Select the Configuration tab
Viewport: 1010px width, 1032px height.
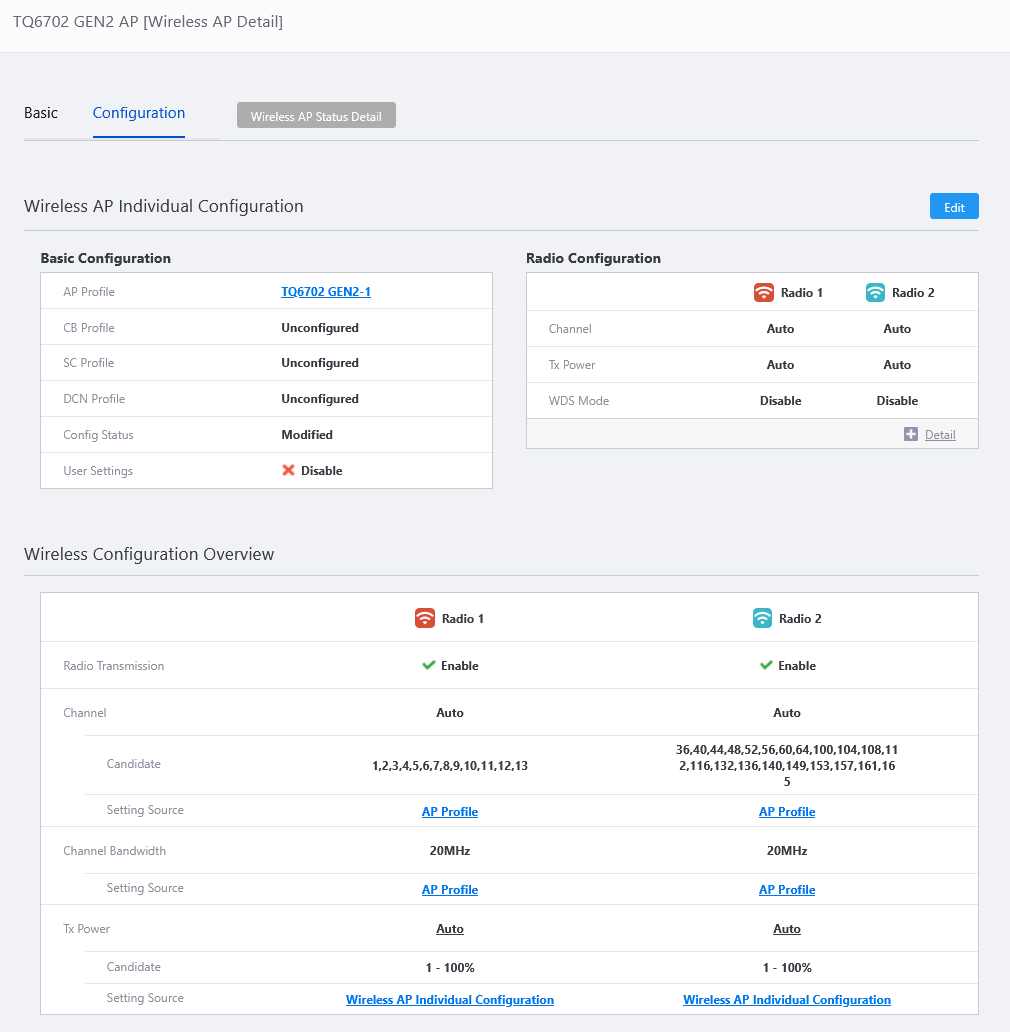point(139,113)
